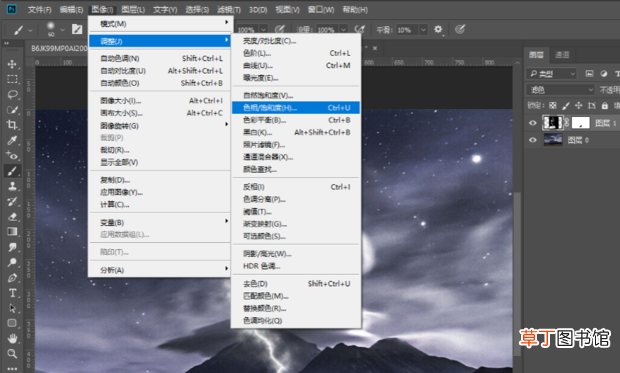Select the Dodge tool
This screenshot has height=373, width=620.
click(12, 262)
